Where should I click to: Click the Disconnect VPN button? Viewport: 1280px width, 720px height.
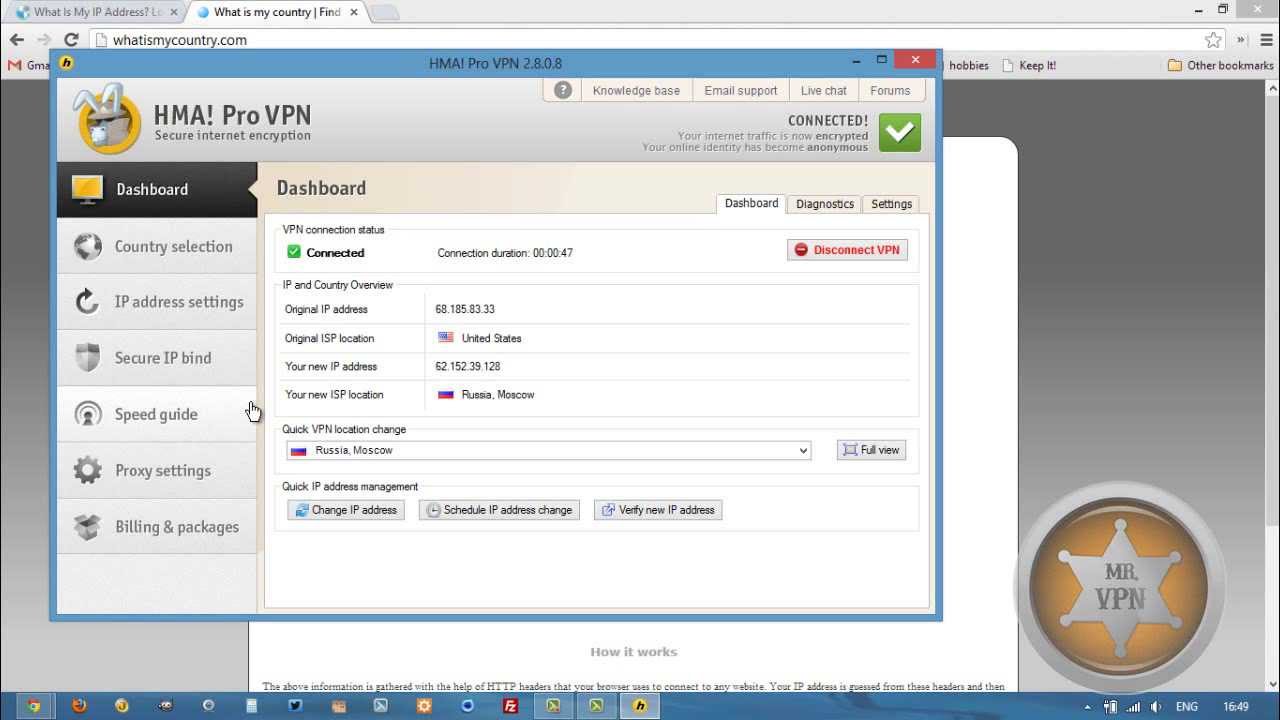[x=847, y=250]
